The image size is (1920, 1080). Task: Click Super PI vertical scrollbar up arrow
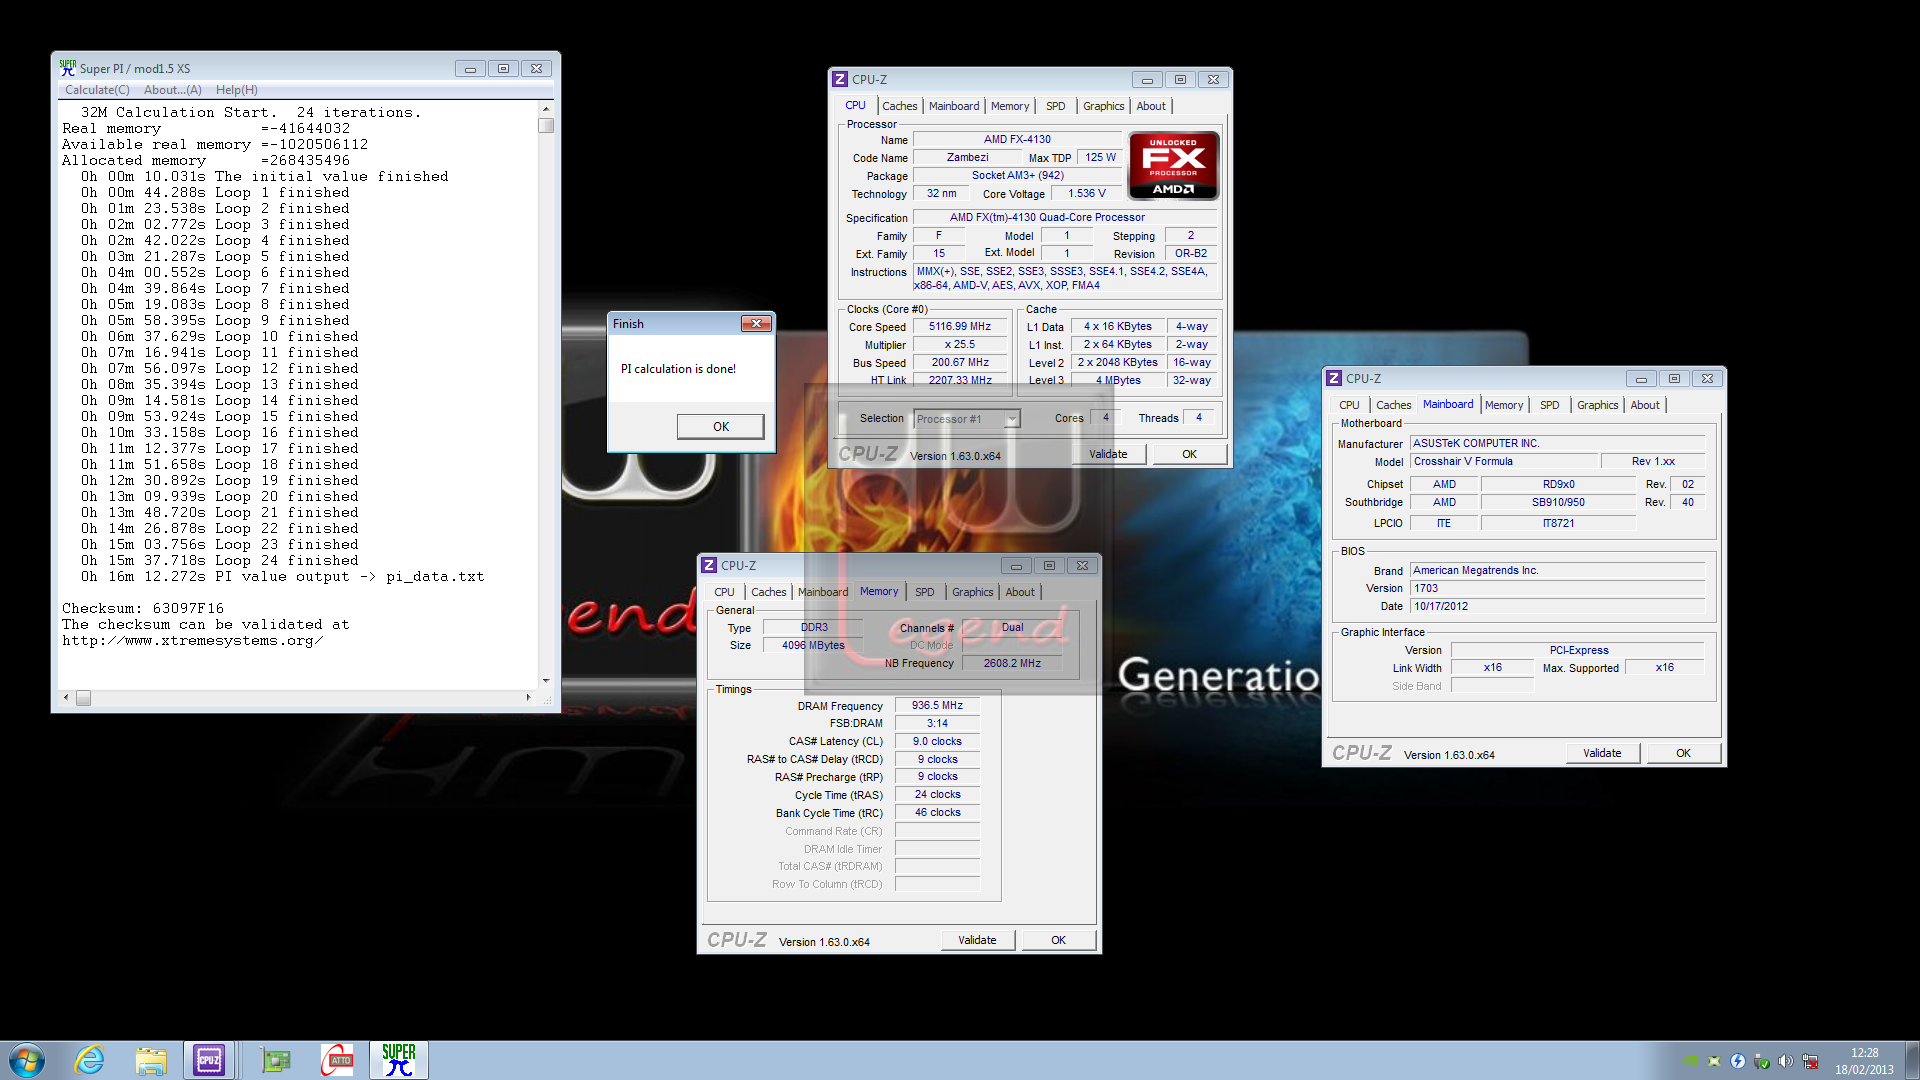[x=546, y=109]
